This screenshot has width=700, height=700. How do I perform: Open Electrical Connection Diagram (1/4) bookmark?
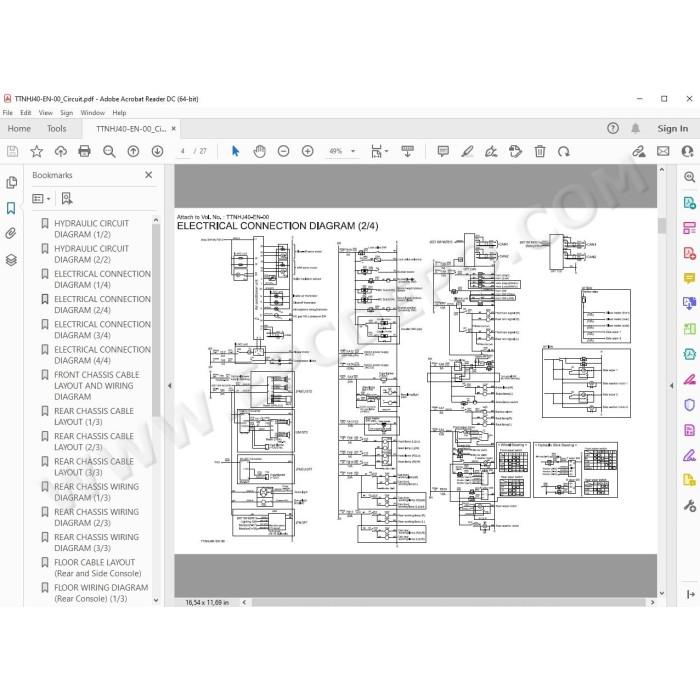point(102,279)
